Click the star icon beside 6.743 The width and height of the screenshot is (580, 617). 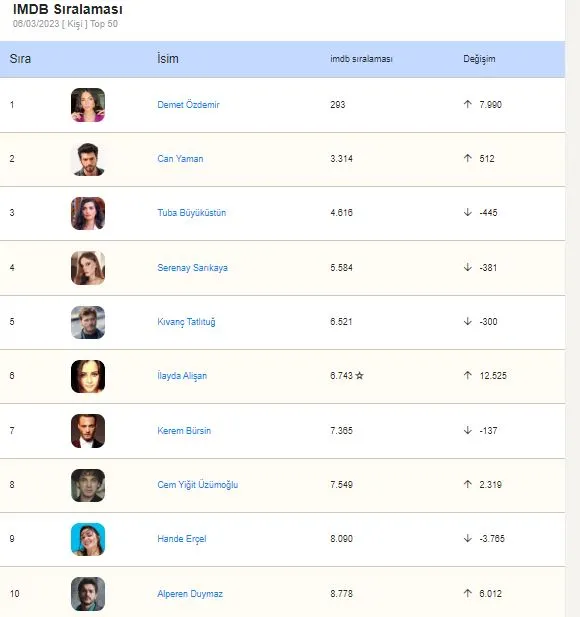coord(359,375)
